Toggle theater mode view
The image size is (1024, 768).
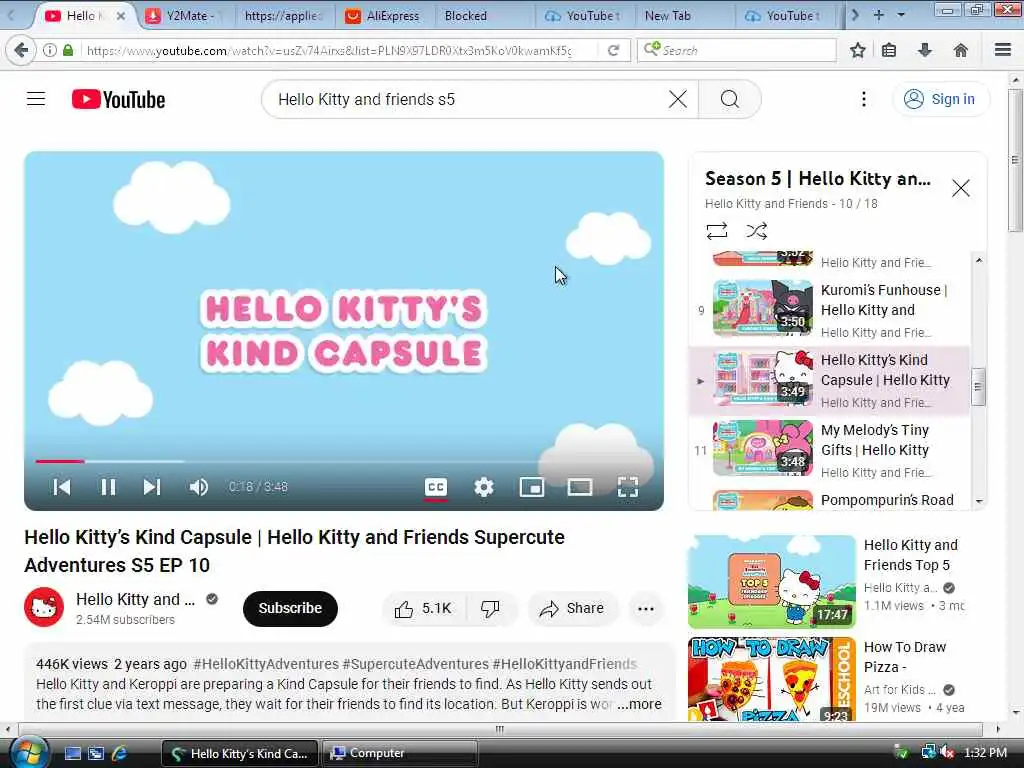pos(580,487)
